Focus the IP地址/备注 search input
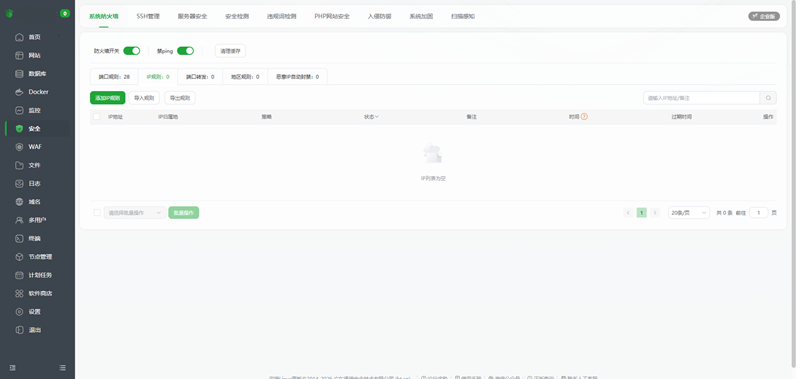 [702, 98]
